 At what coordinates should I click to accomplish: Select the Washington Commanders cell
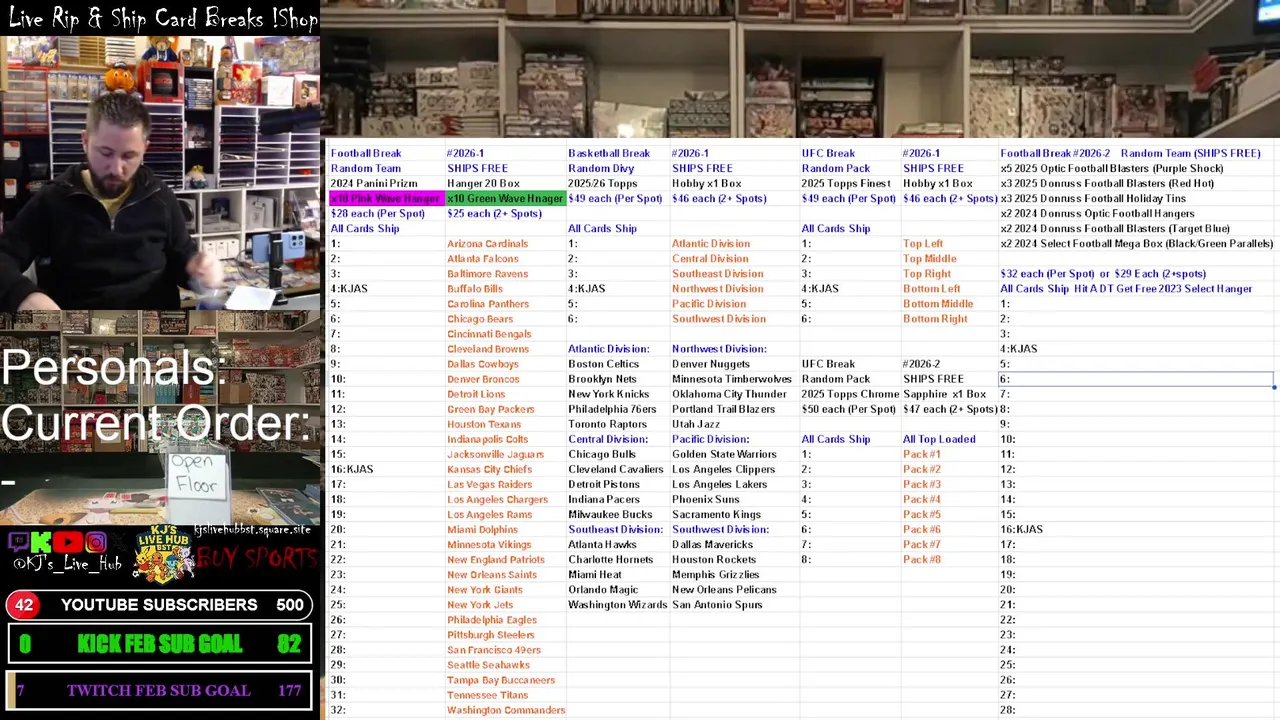(x=506, y=710)
